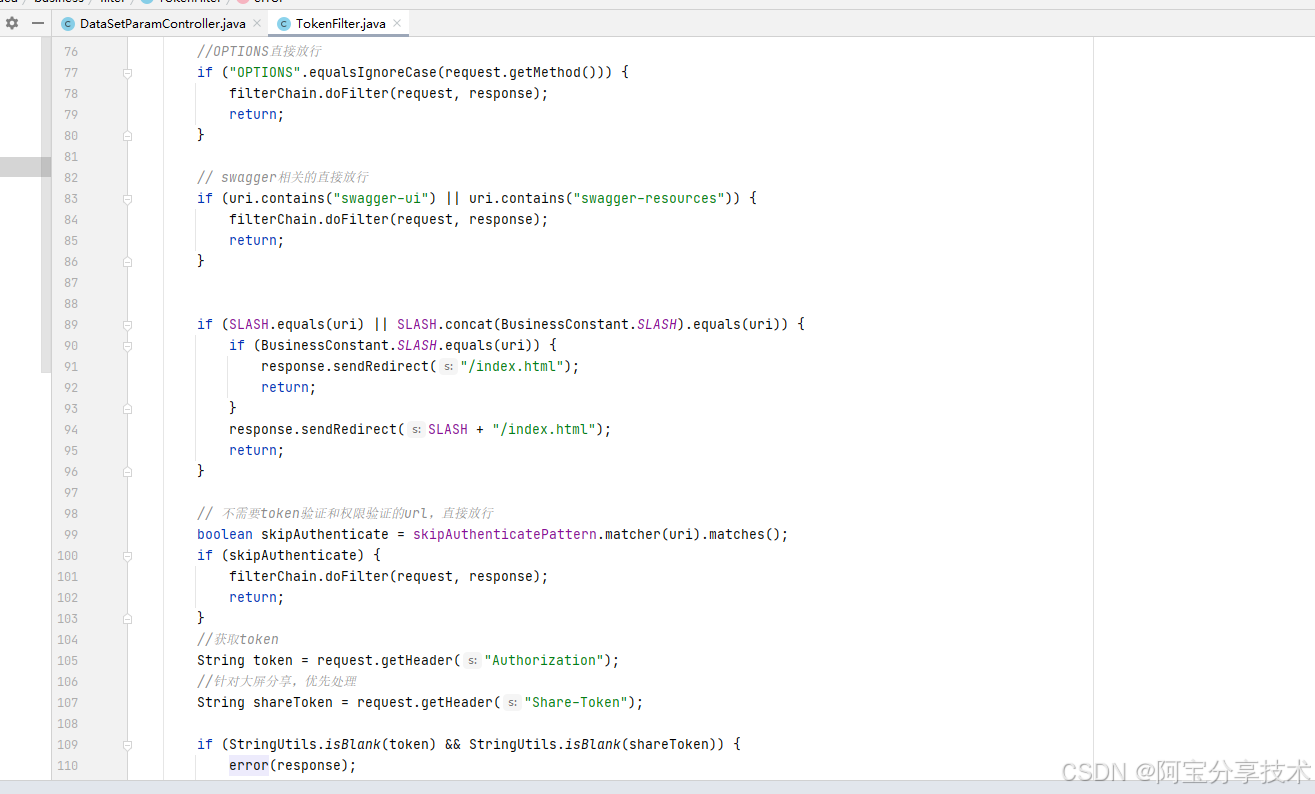Click the parameter hint before "/index.html" on line 91

pos(448,367)
